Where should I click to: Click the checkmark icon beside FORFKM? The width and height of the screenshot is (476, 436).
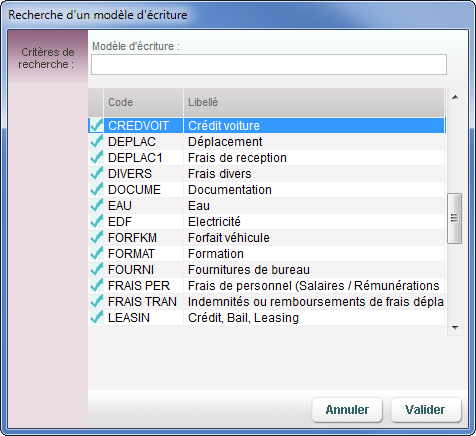(x=96, y=237)
